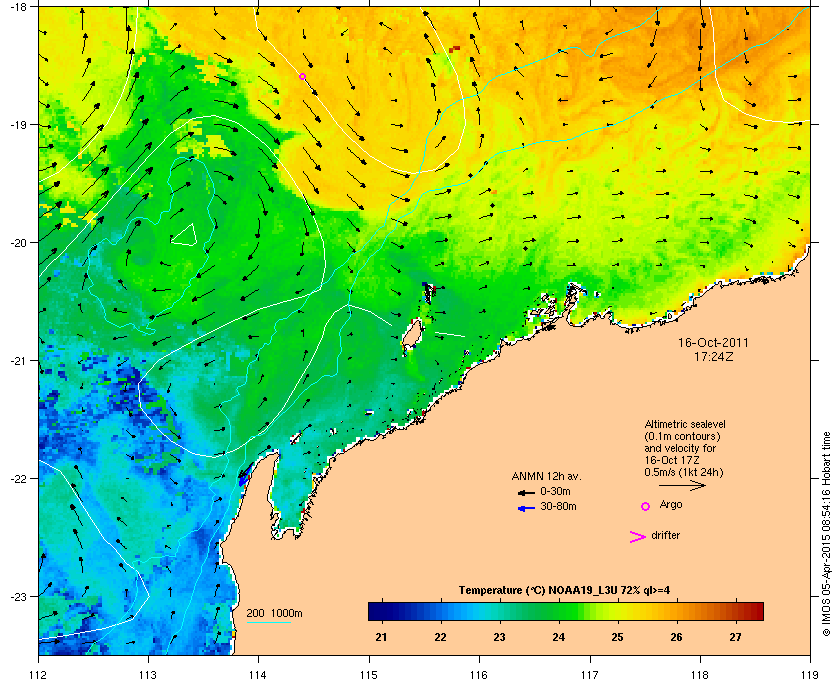Screen dimensions: 840x680
Task: Click the '200 1000m' bathymetry label
Action: point(274,613)
